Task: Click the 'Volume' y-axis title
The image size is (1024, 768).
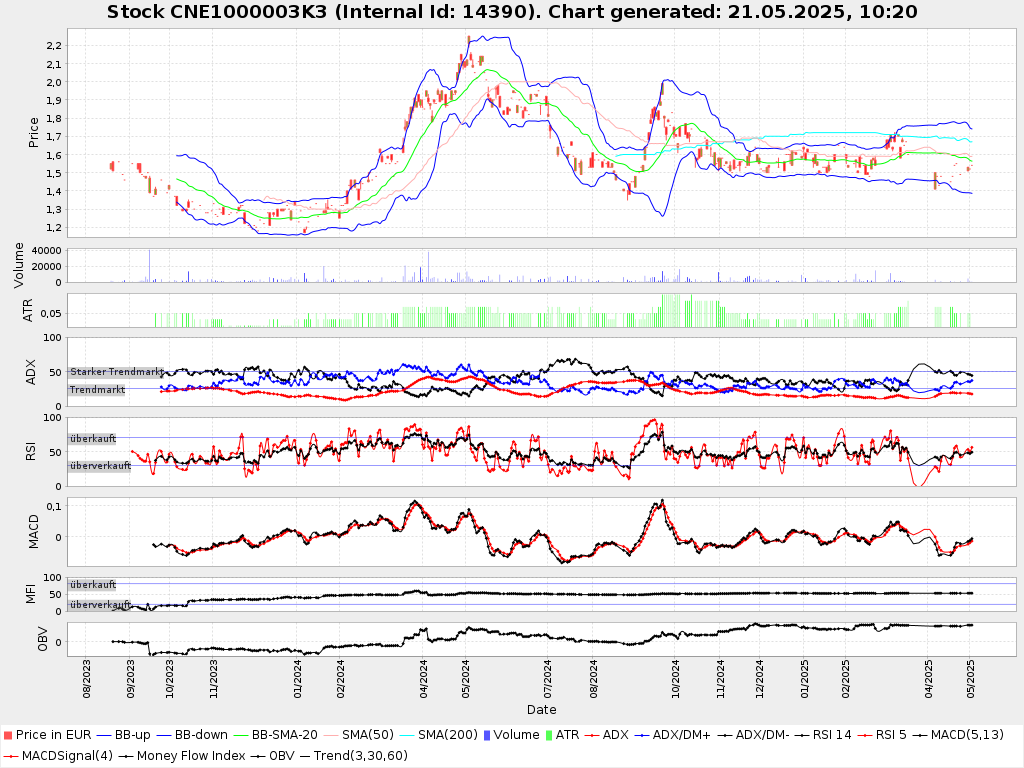Action: [x=19, y=265]
